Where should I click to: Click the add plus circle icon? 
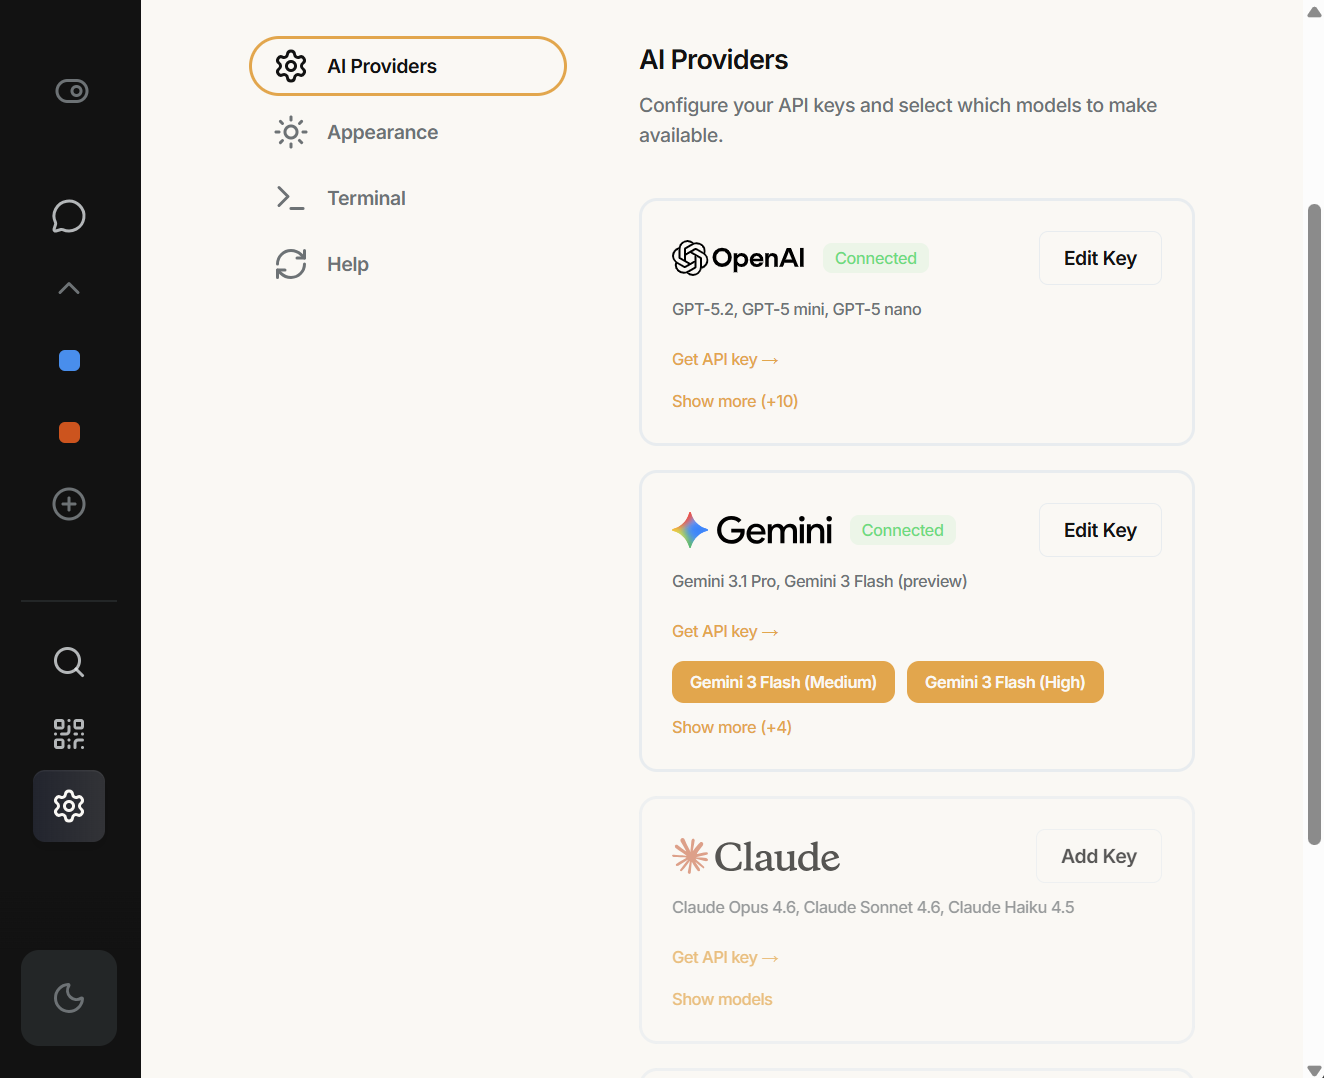tap(69, 504)
